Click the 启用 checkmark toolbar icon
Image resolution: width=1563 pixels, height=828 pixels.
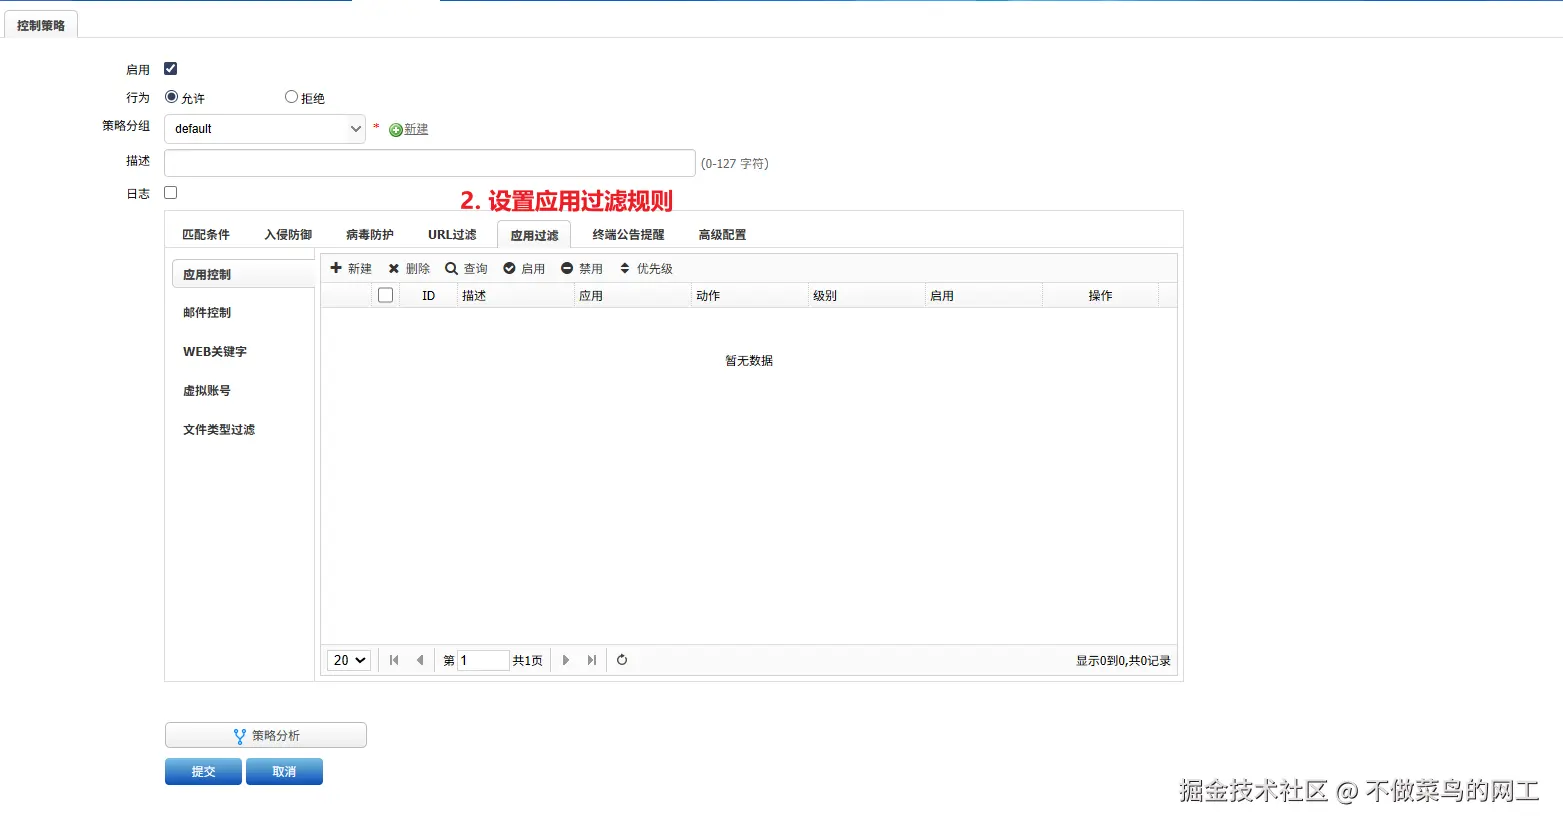click(509, 268)
